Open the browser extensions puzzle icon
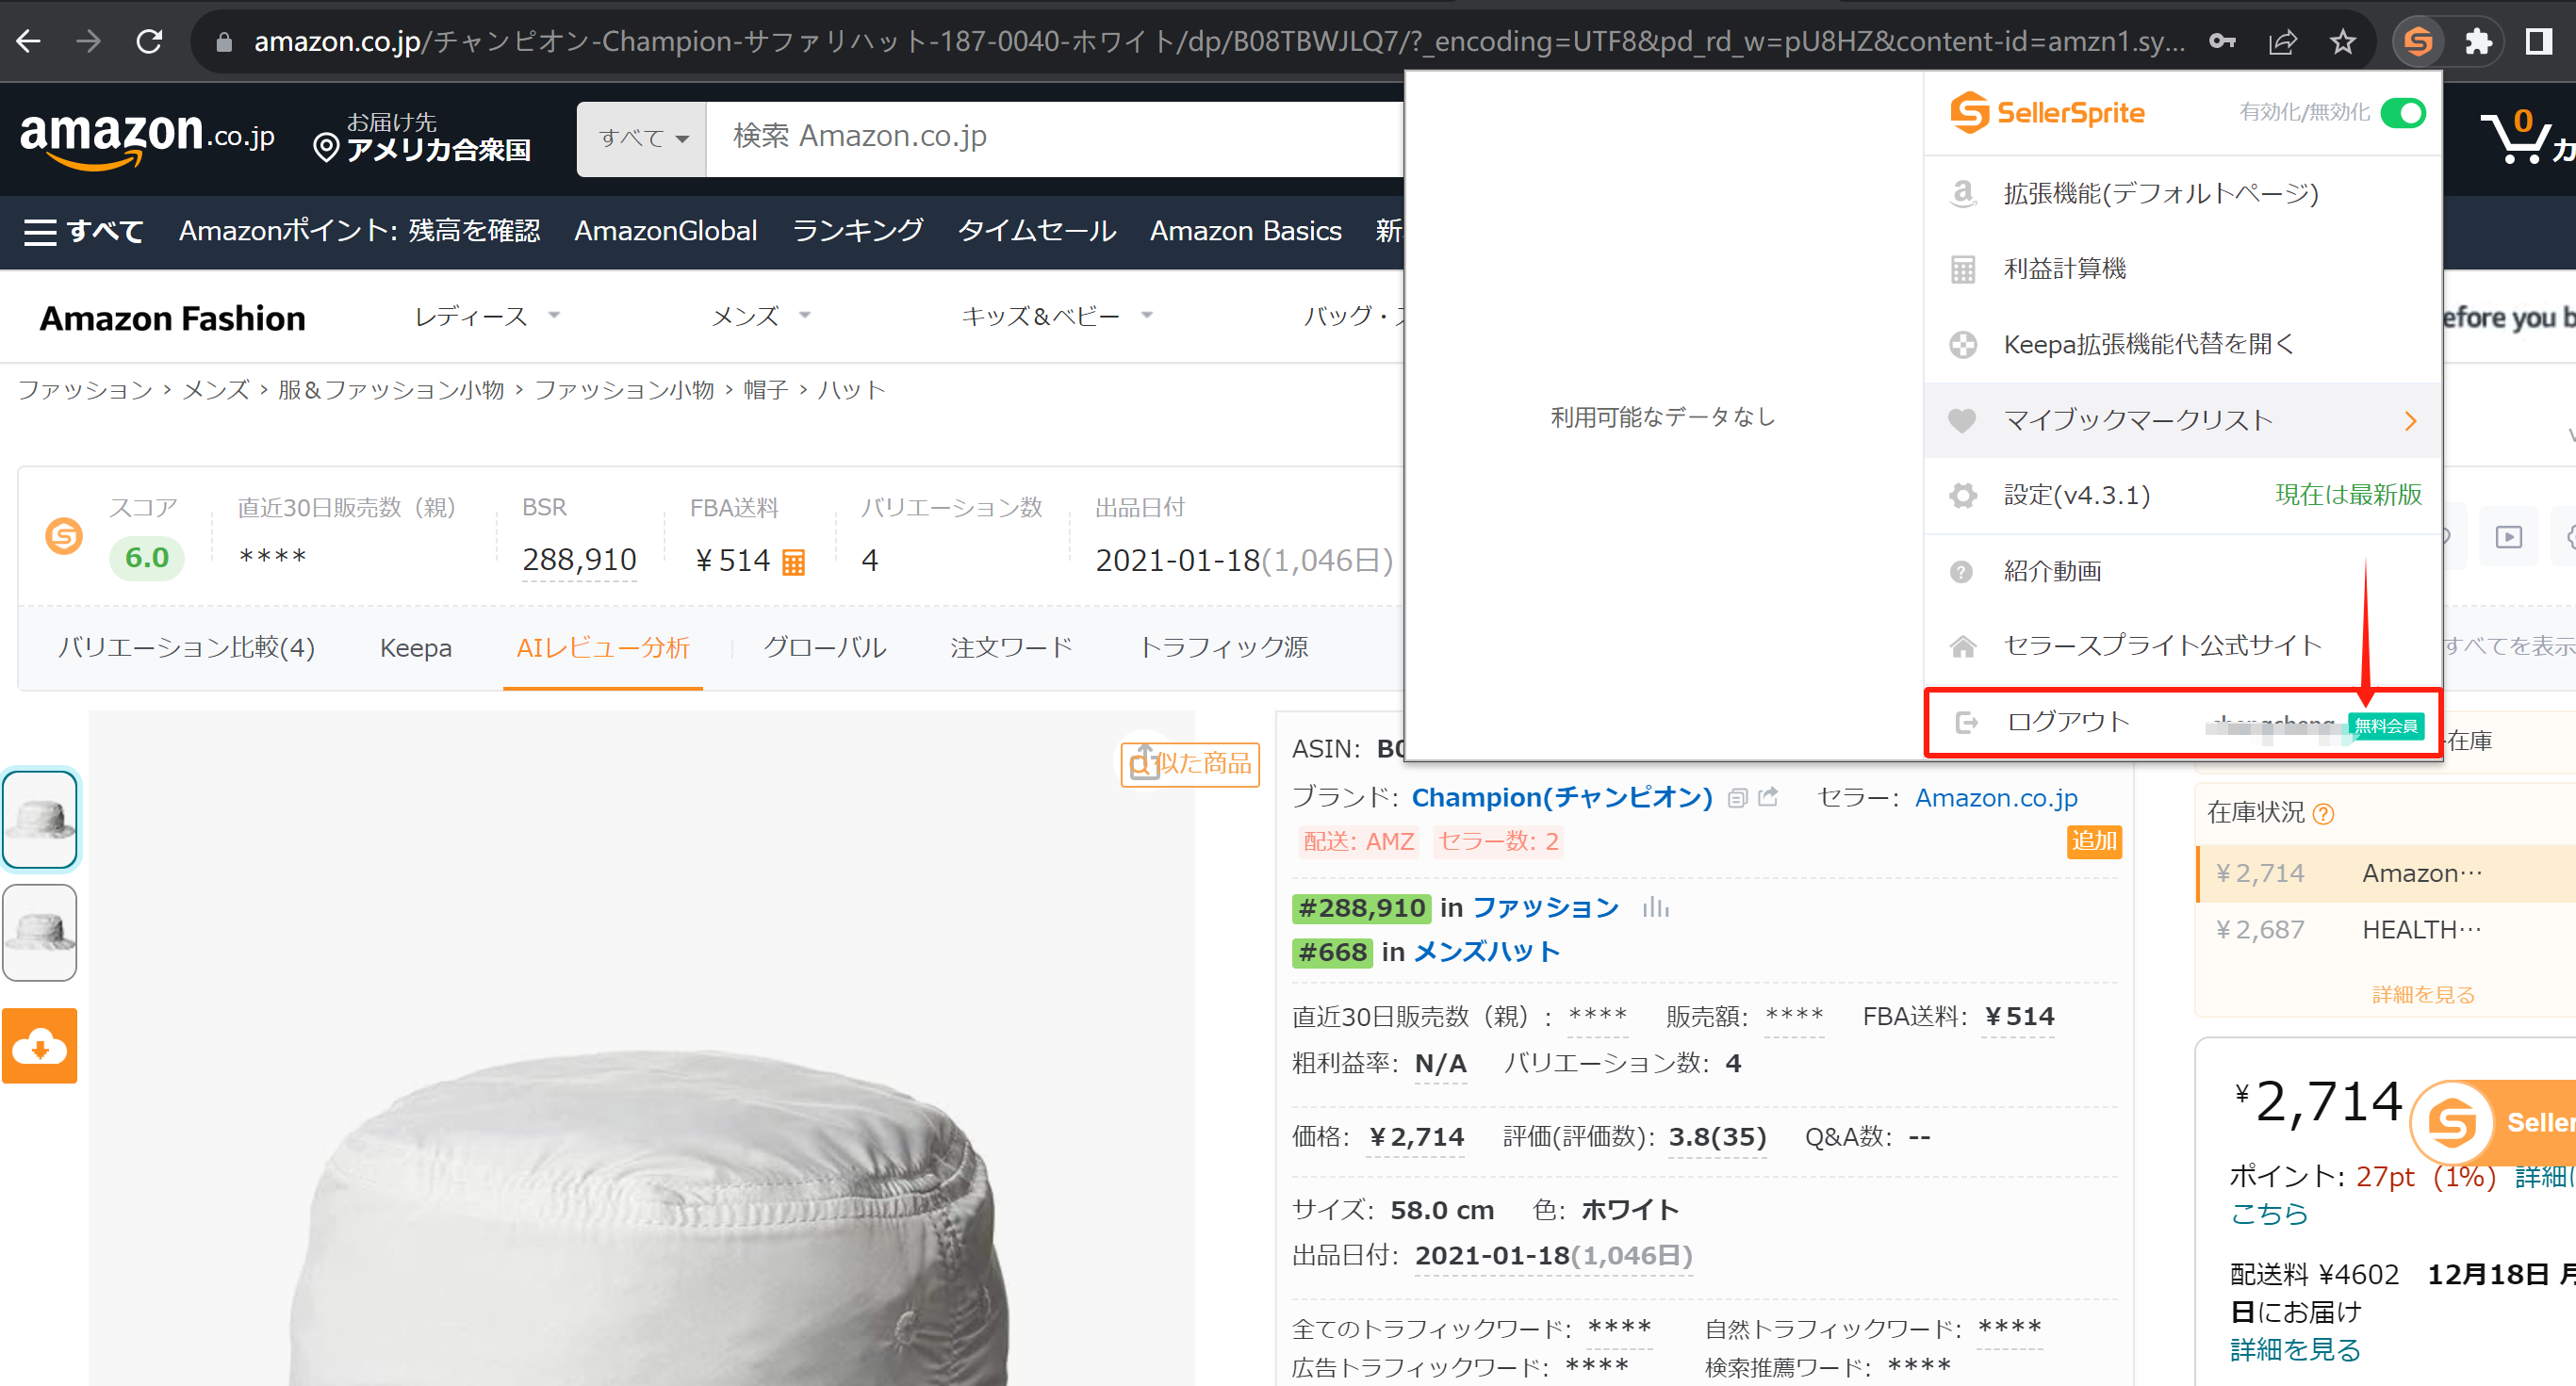Viewport: 2576px width, 1386px height. click(x=2478, y=41)
